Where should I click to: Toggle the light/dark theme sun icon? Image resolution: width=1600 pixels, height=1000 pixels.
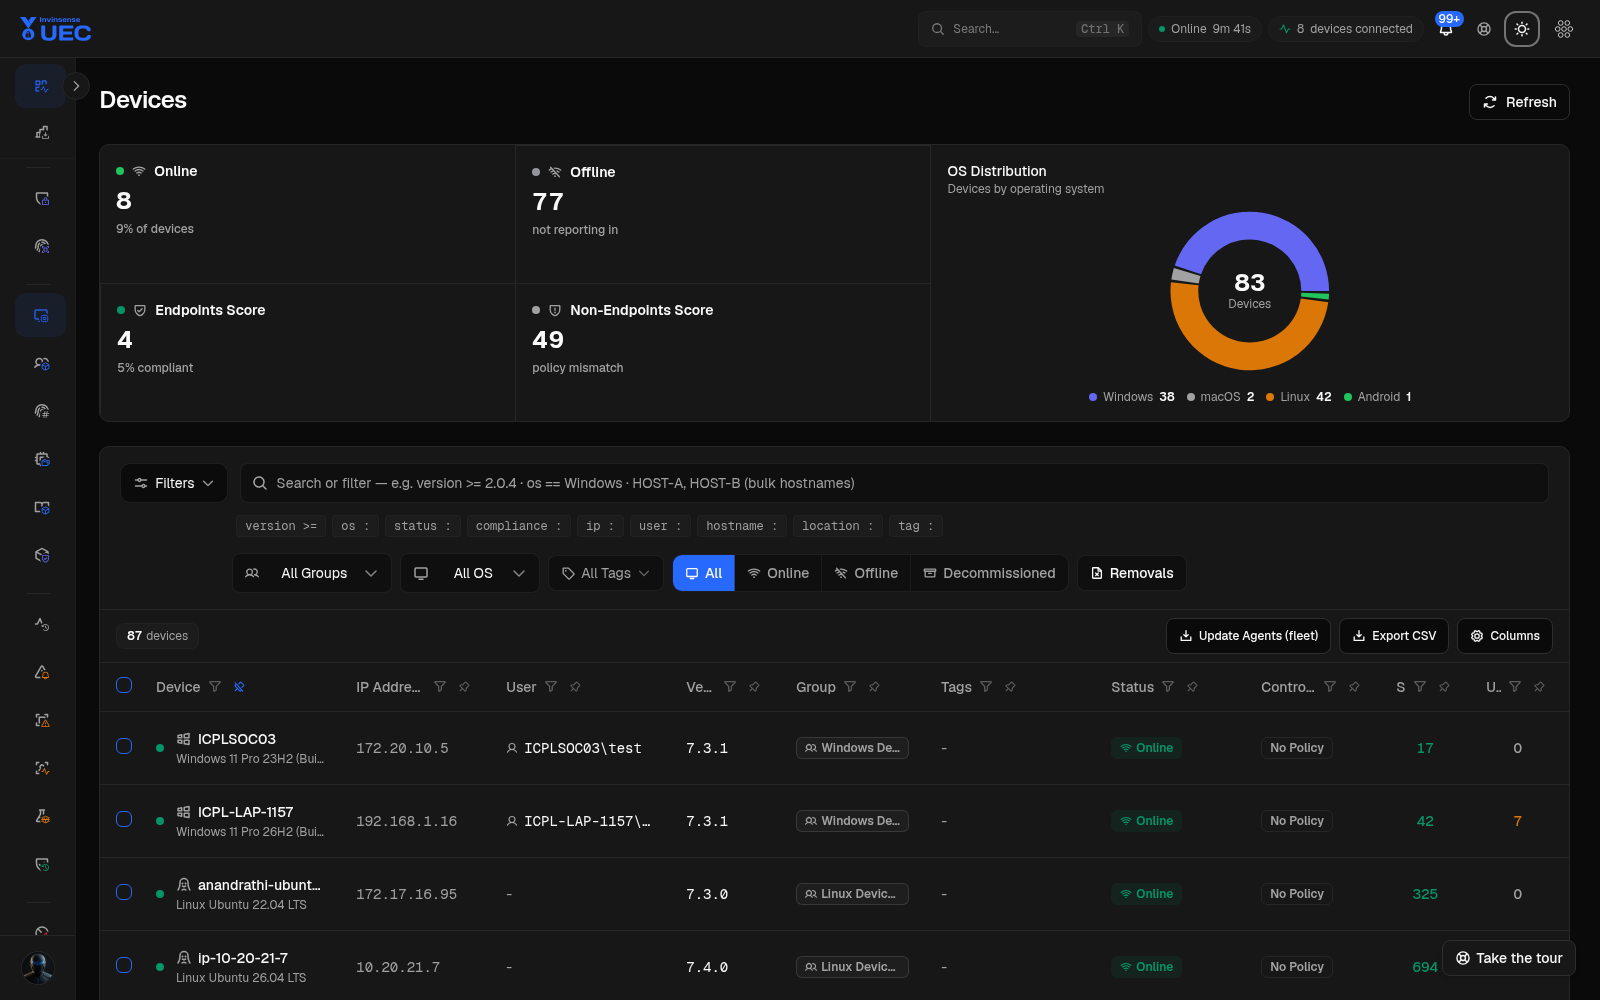[x=1522, y=29]
